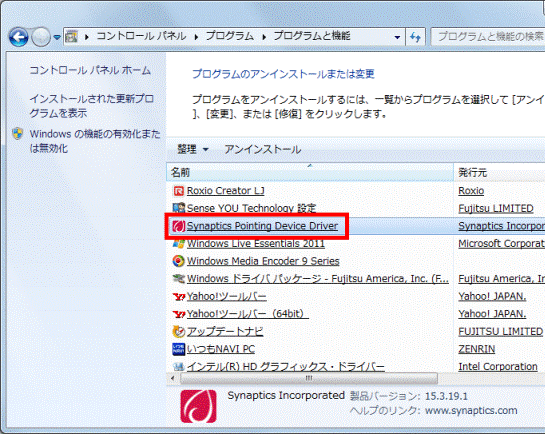Screen dimensions: 545x434
Task: Sort by the 名前 column header
Action: [310, 172]
